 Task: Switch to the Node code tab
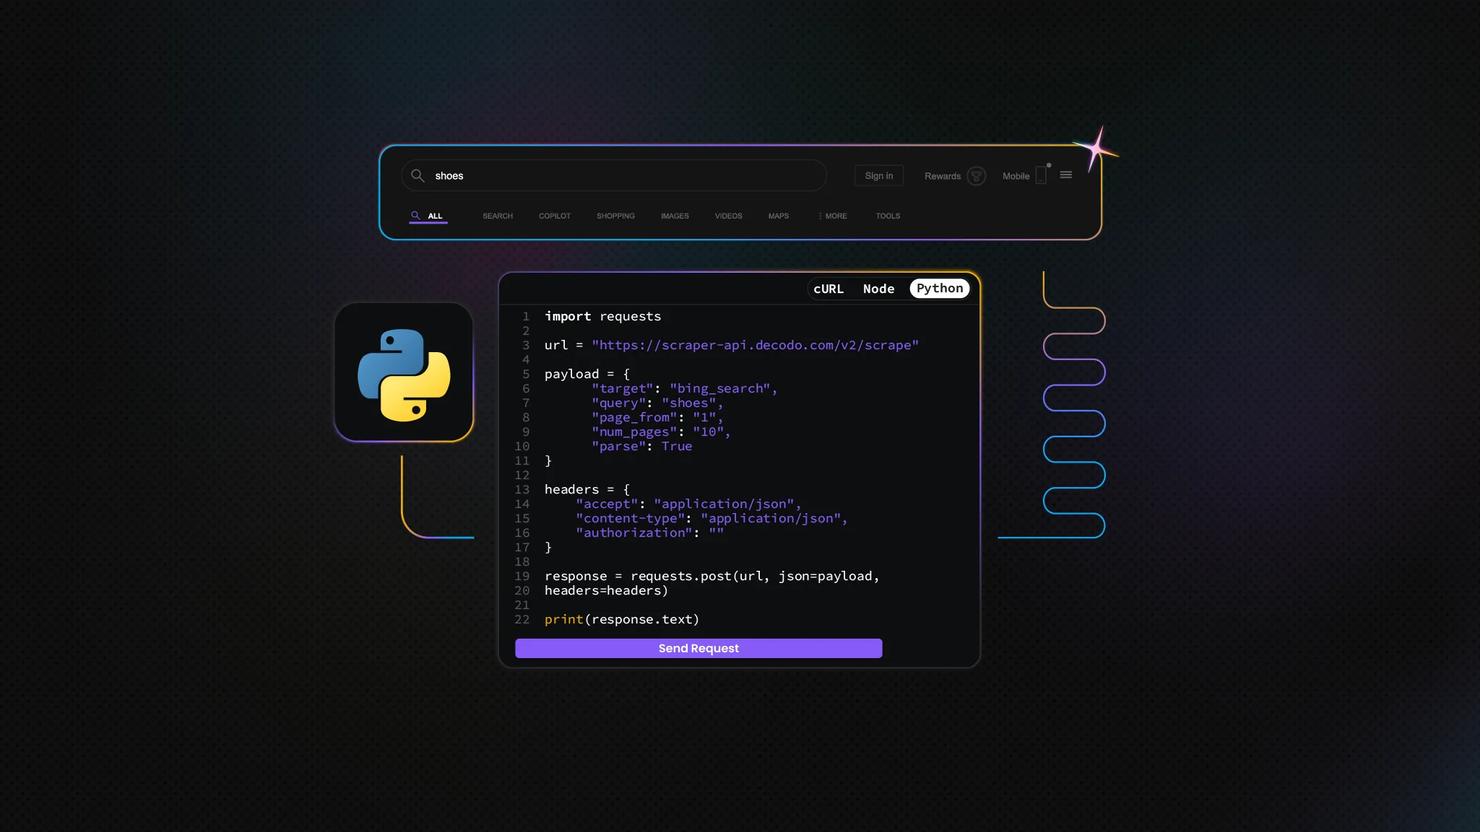click(x=878, y=289)
